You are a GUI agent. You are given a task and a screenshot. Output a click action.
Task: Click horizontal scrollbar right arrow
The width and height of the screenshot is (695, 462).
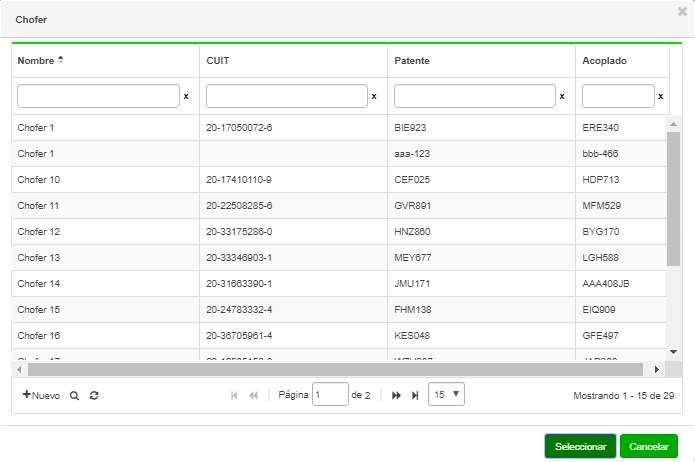coord(657,369)
